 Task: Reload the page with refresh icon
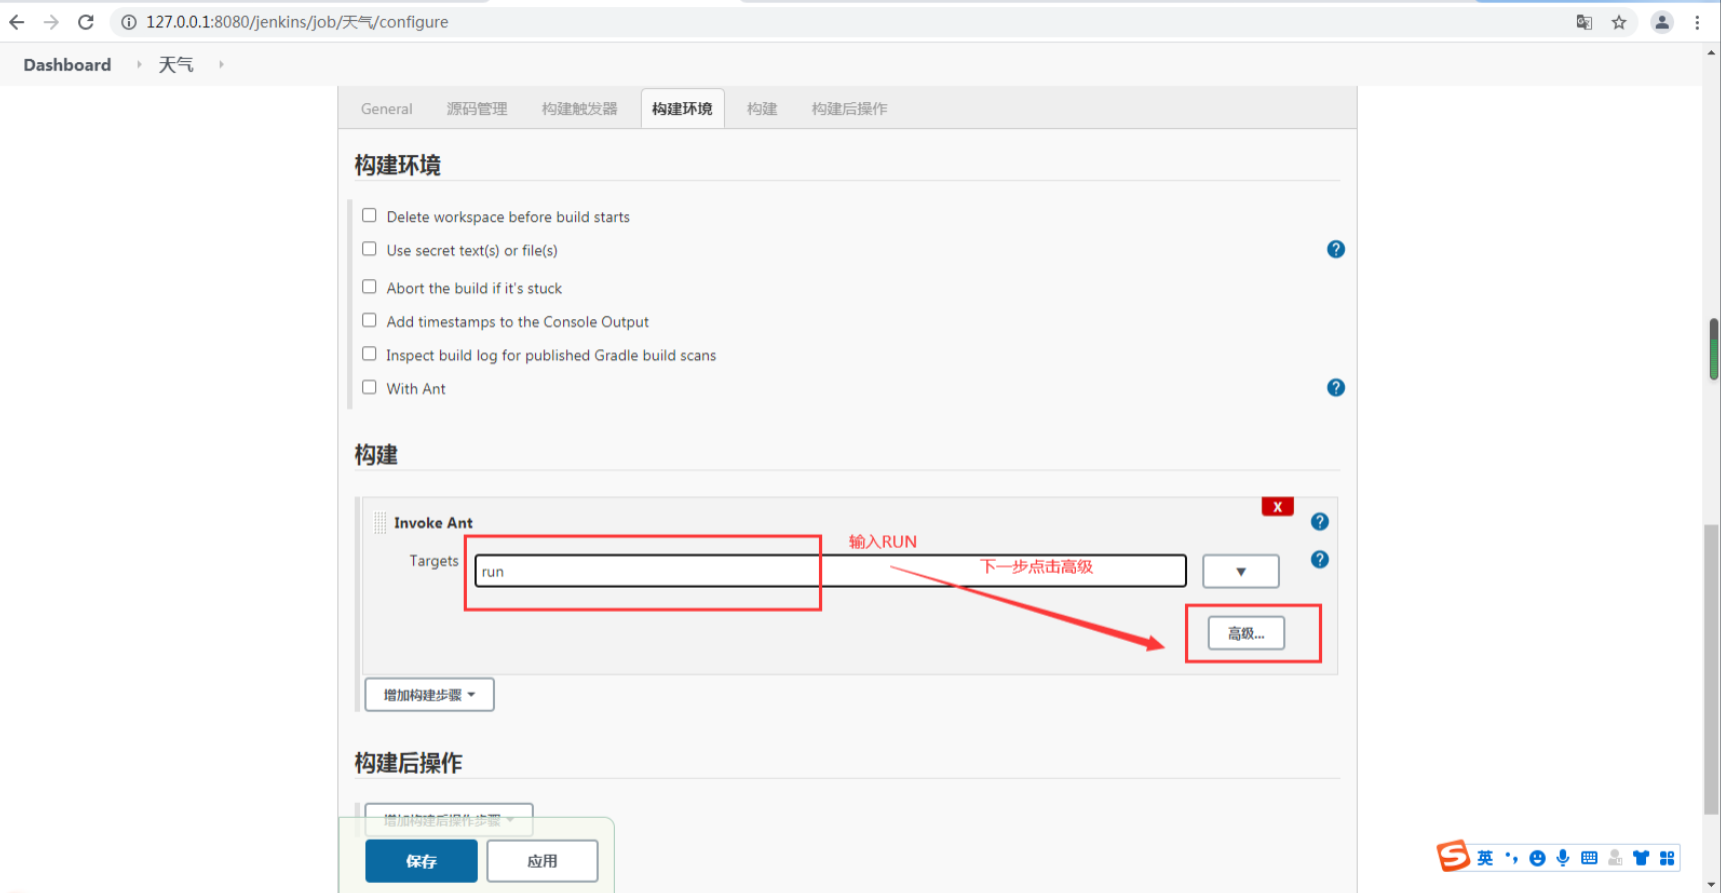(x=86, y=22)
